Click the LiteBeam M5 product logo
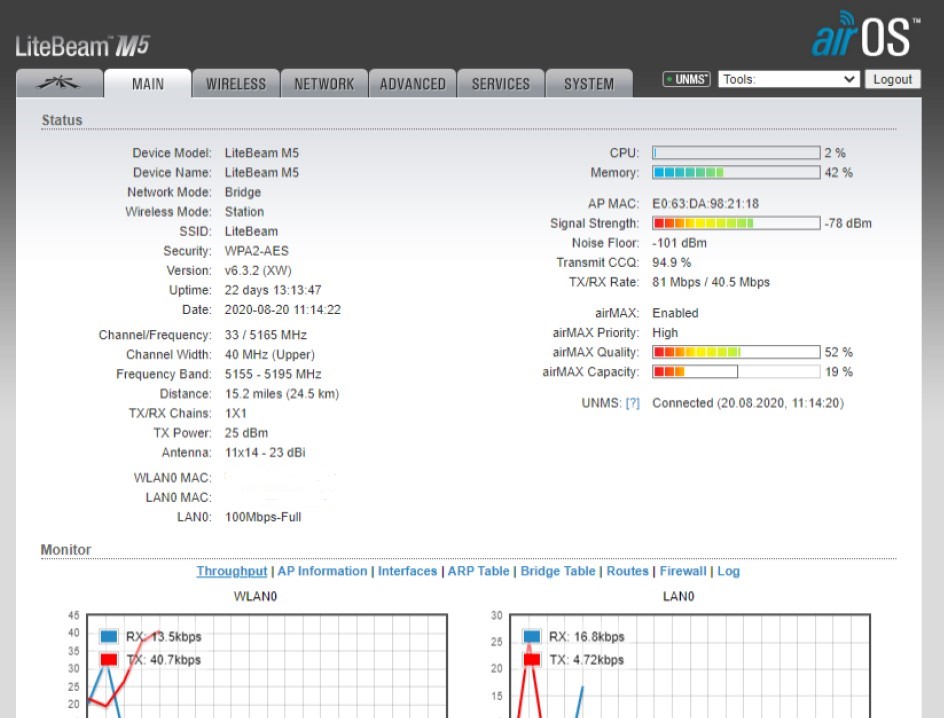Image resolution: width=944 pixels, height=718 pixels. (82, 46)
